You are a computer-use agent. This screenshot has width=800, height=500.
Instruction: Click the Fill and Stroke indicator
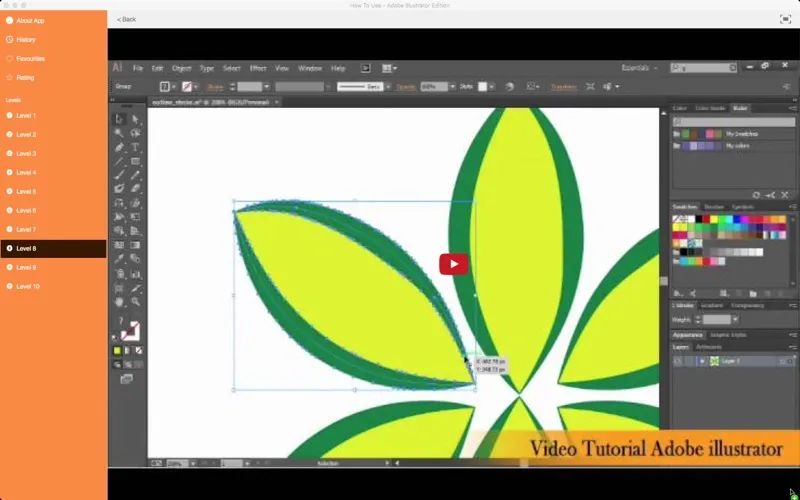point(130,332)
